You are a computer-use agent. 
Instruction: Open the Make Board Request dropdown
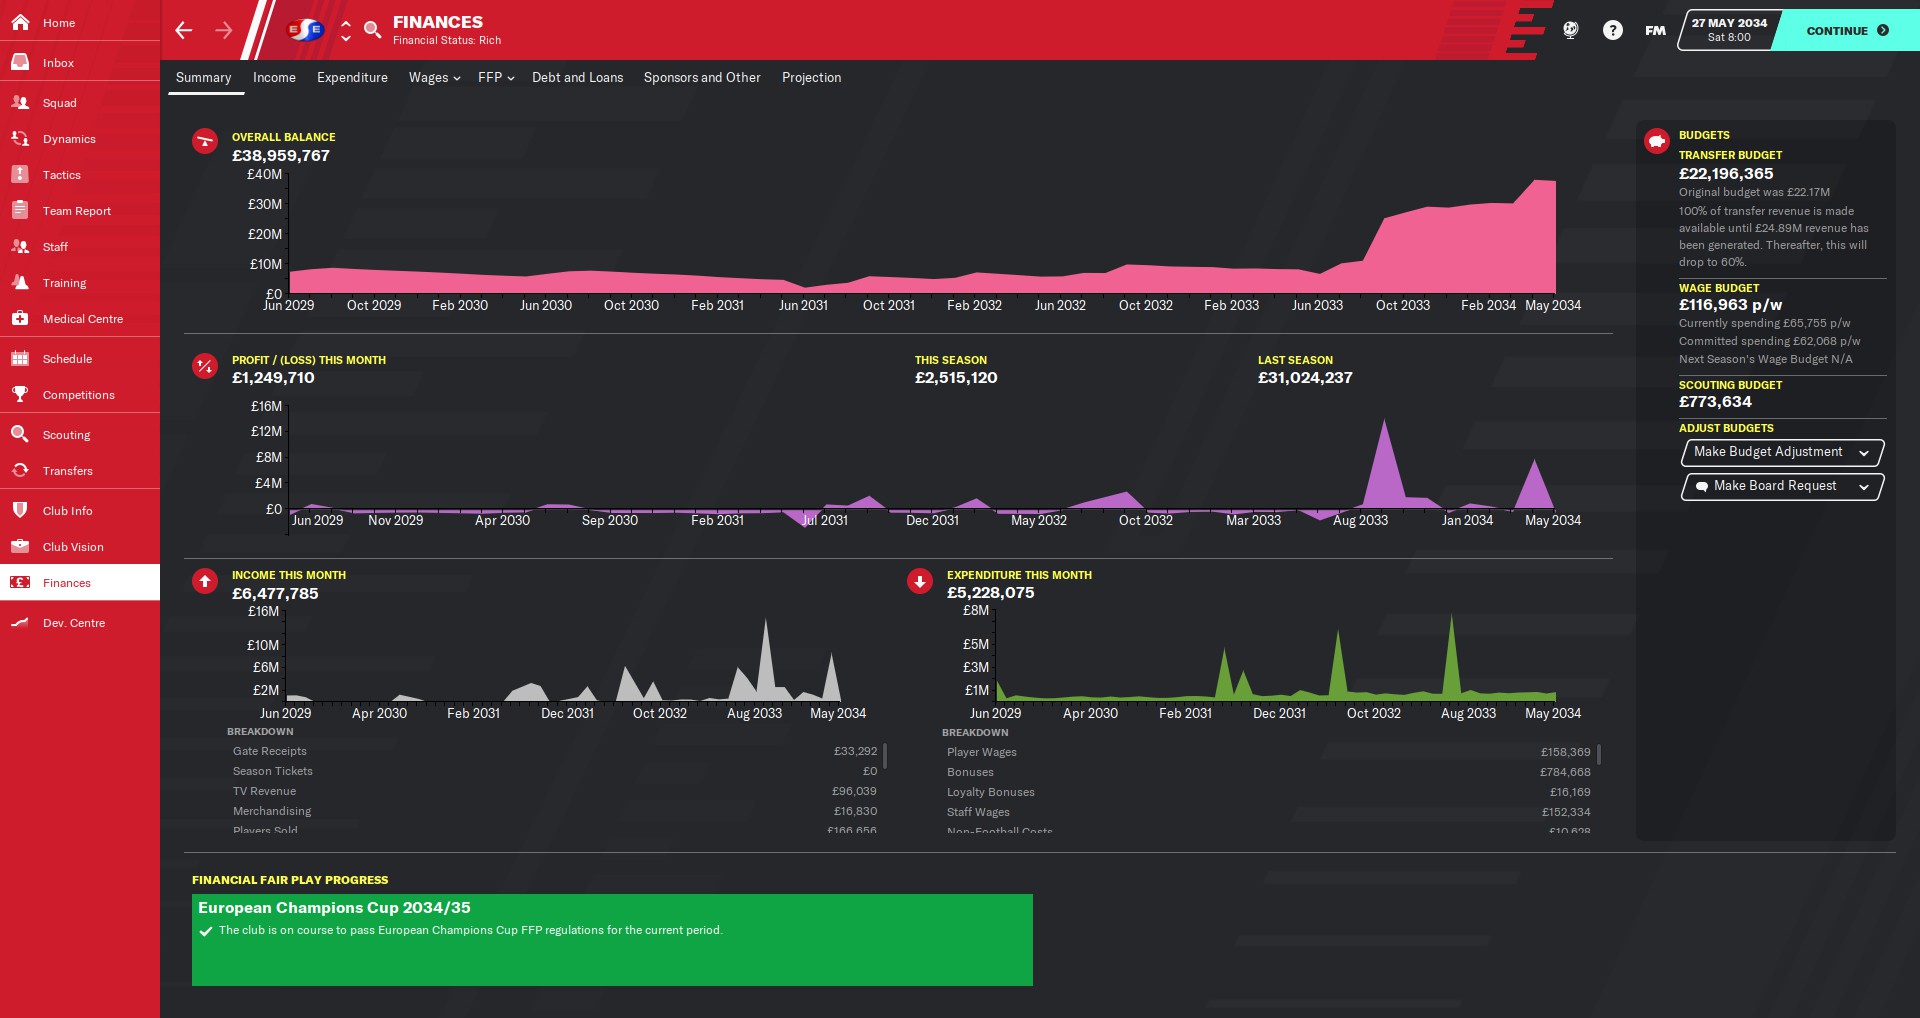1782,486
